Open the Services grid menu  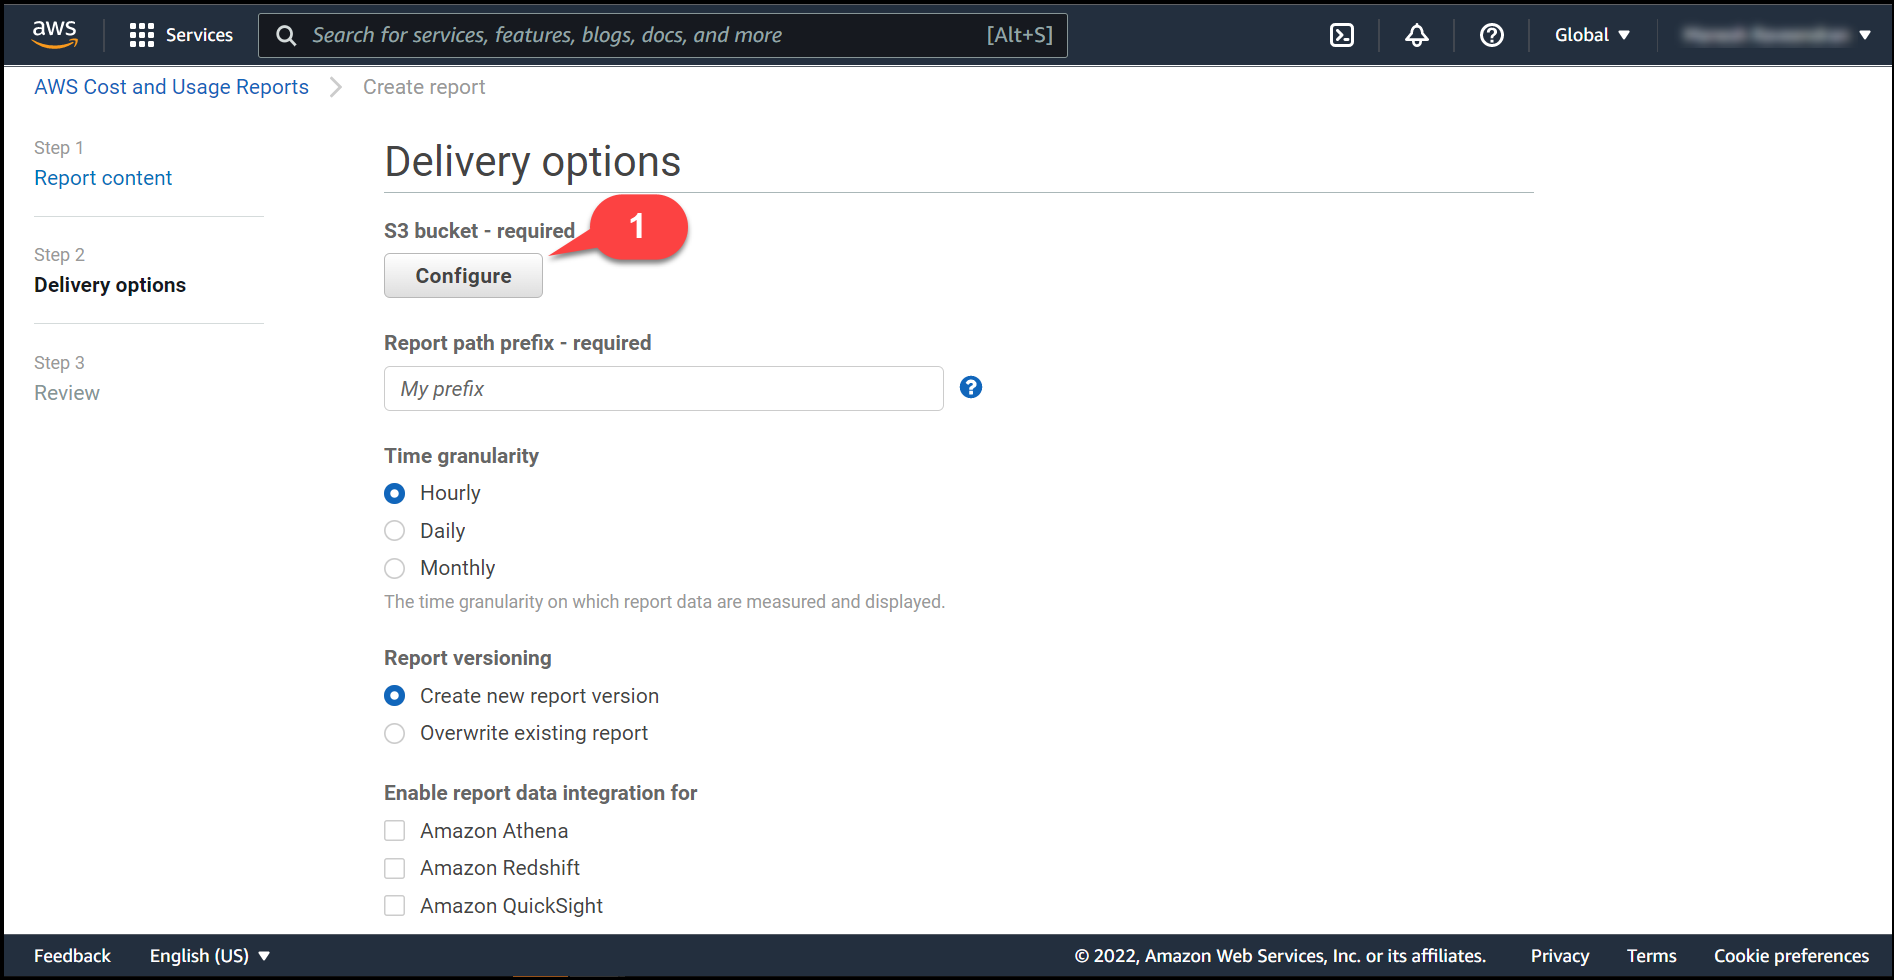(141, 35)
